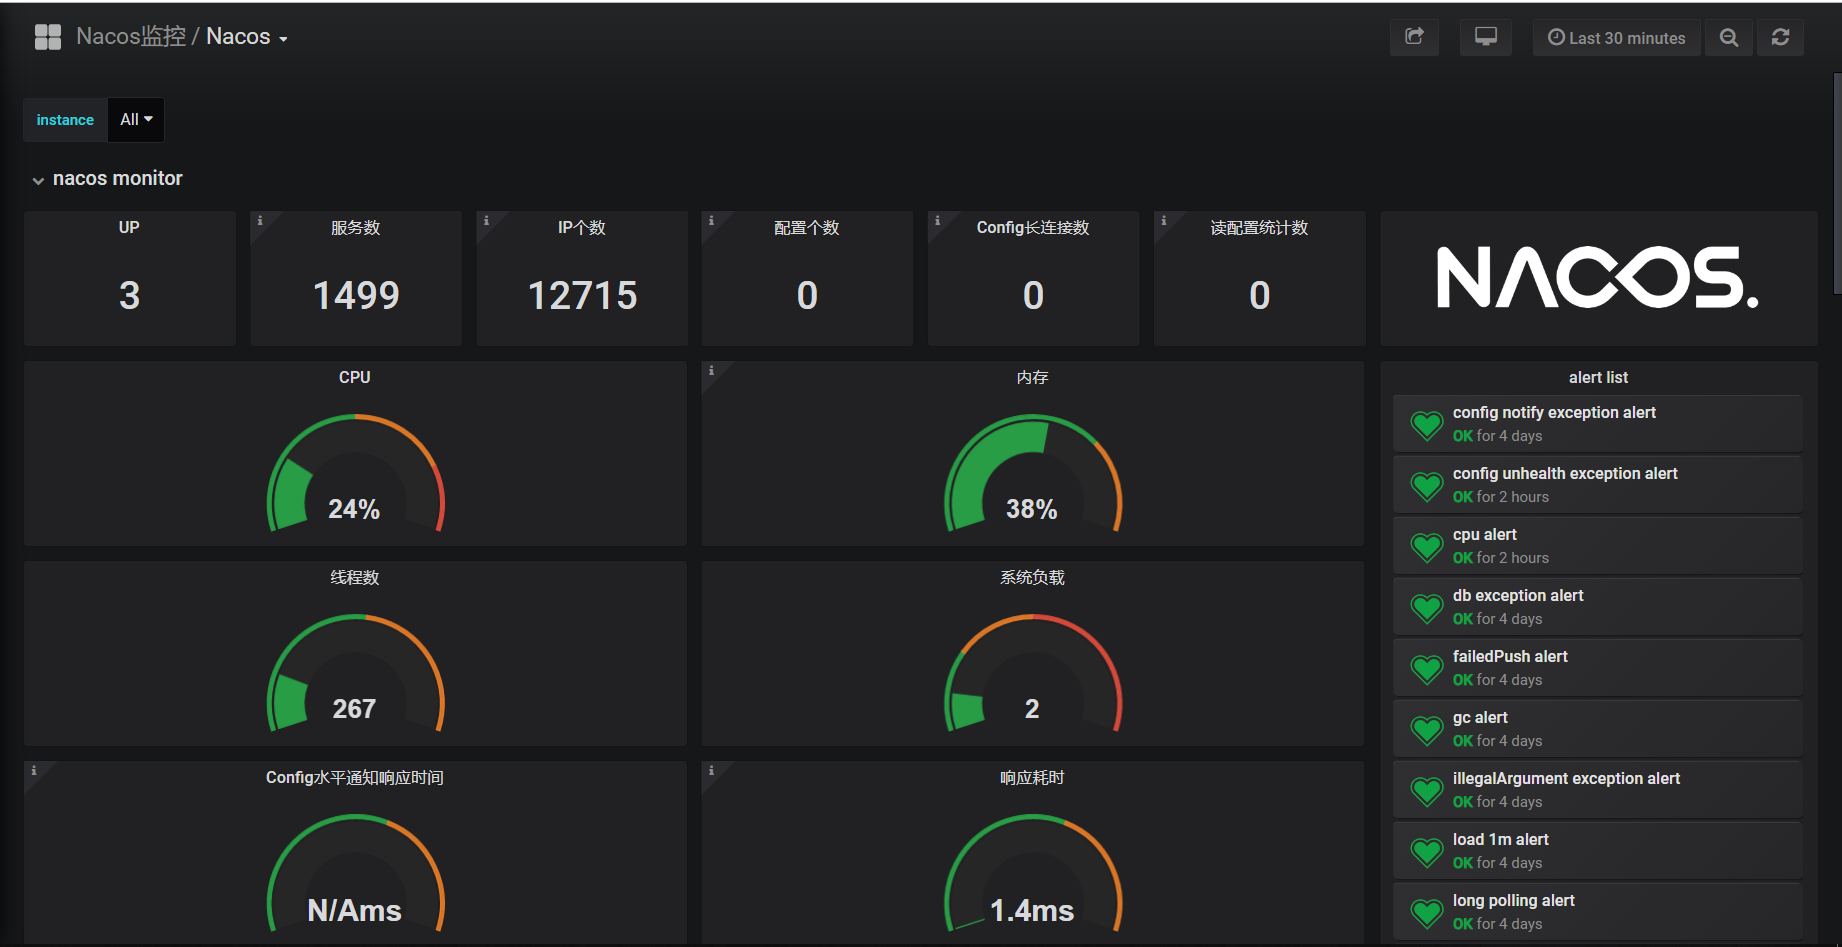Click info icon on 内存 panel
The width and height of the screenshot is (1842, 947).
pos(711,370)
